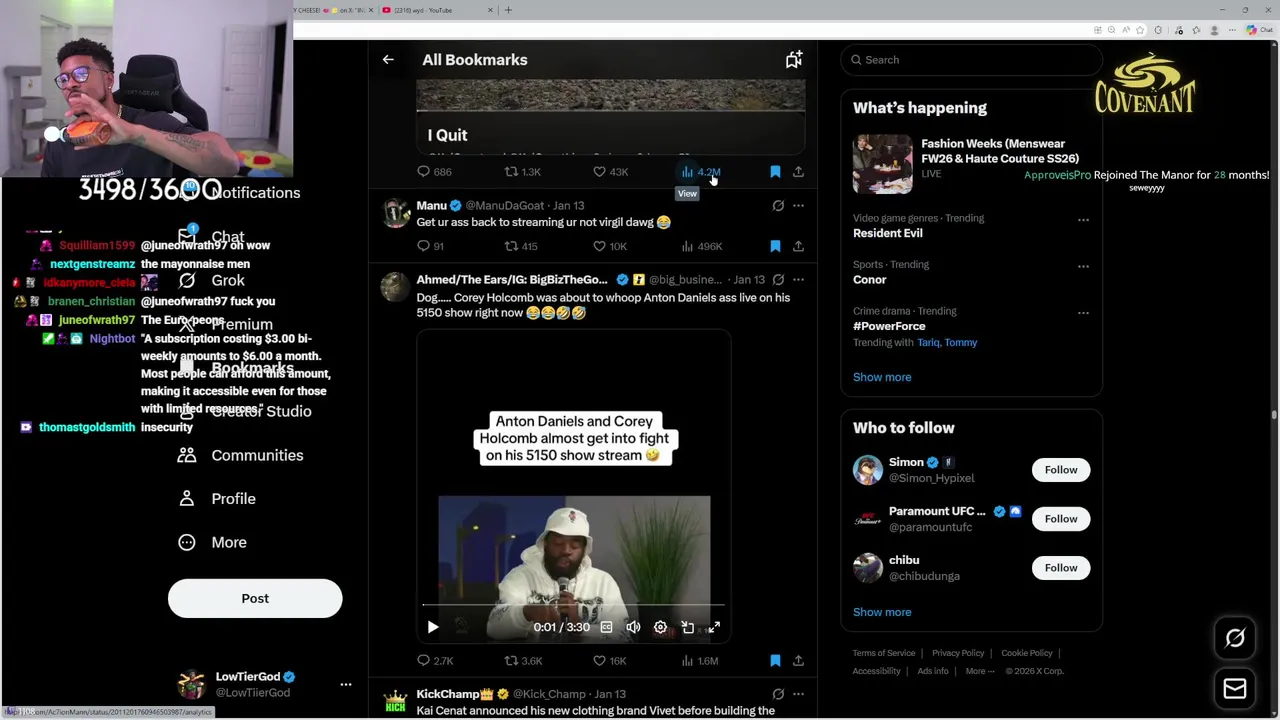The height and width of the screenshot is (720, 1280).
Task: Open the add bookmark folder icon
Action: click(x=793, y=60)
